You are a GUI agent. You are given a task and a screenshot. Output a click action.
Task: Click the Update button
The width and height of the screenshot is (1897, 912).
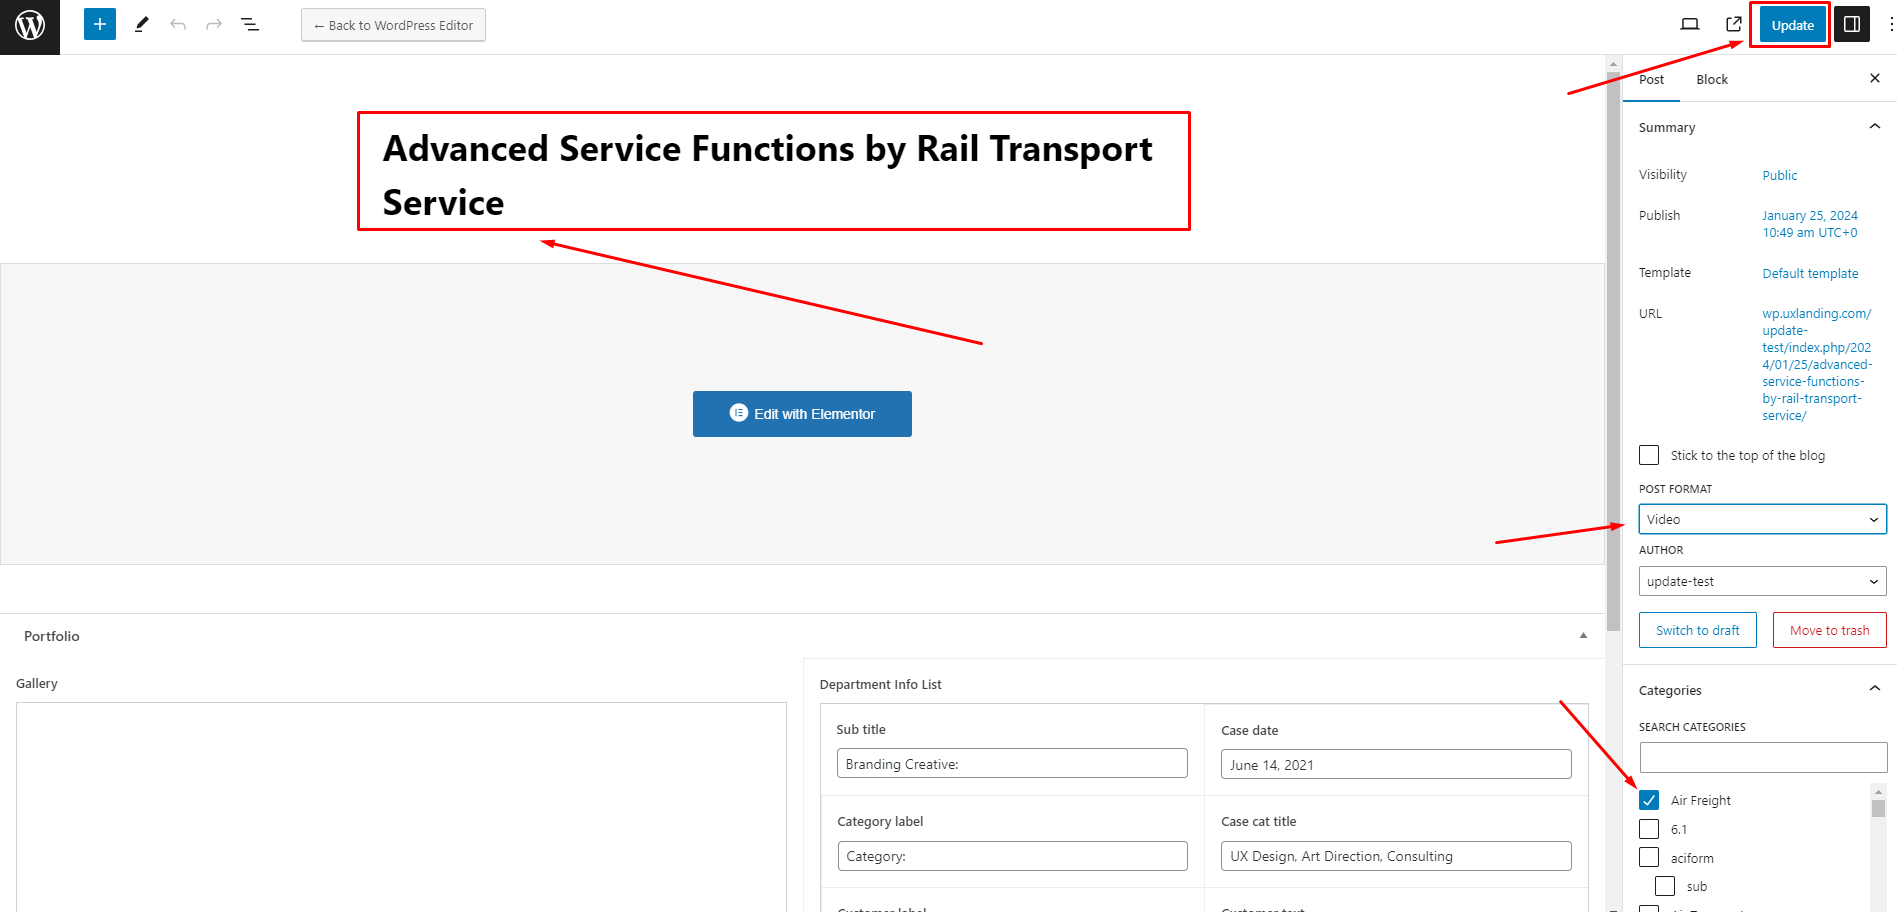click(x=1792, y=26)
